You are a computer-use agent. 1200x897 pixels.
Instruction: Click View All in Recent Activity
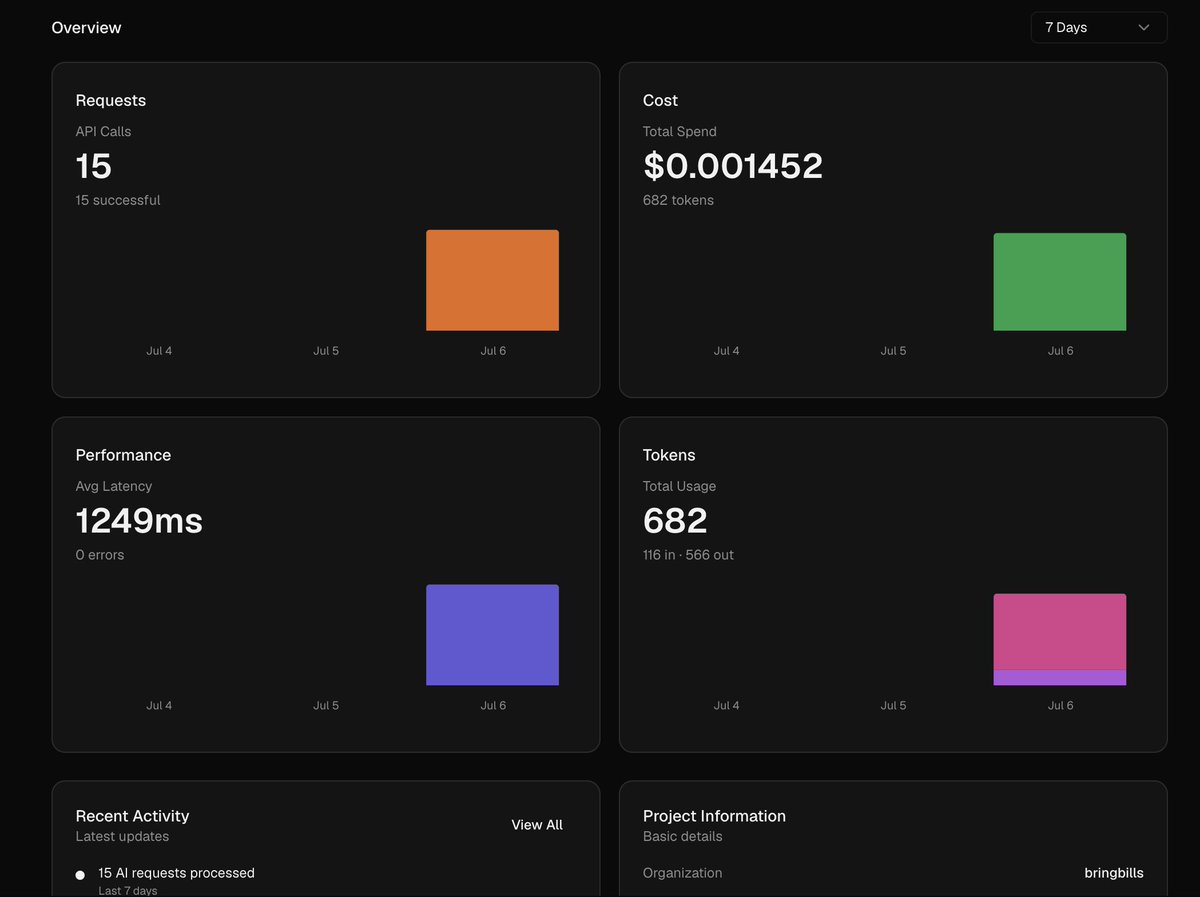[537, 825]
